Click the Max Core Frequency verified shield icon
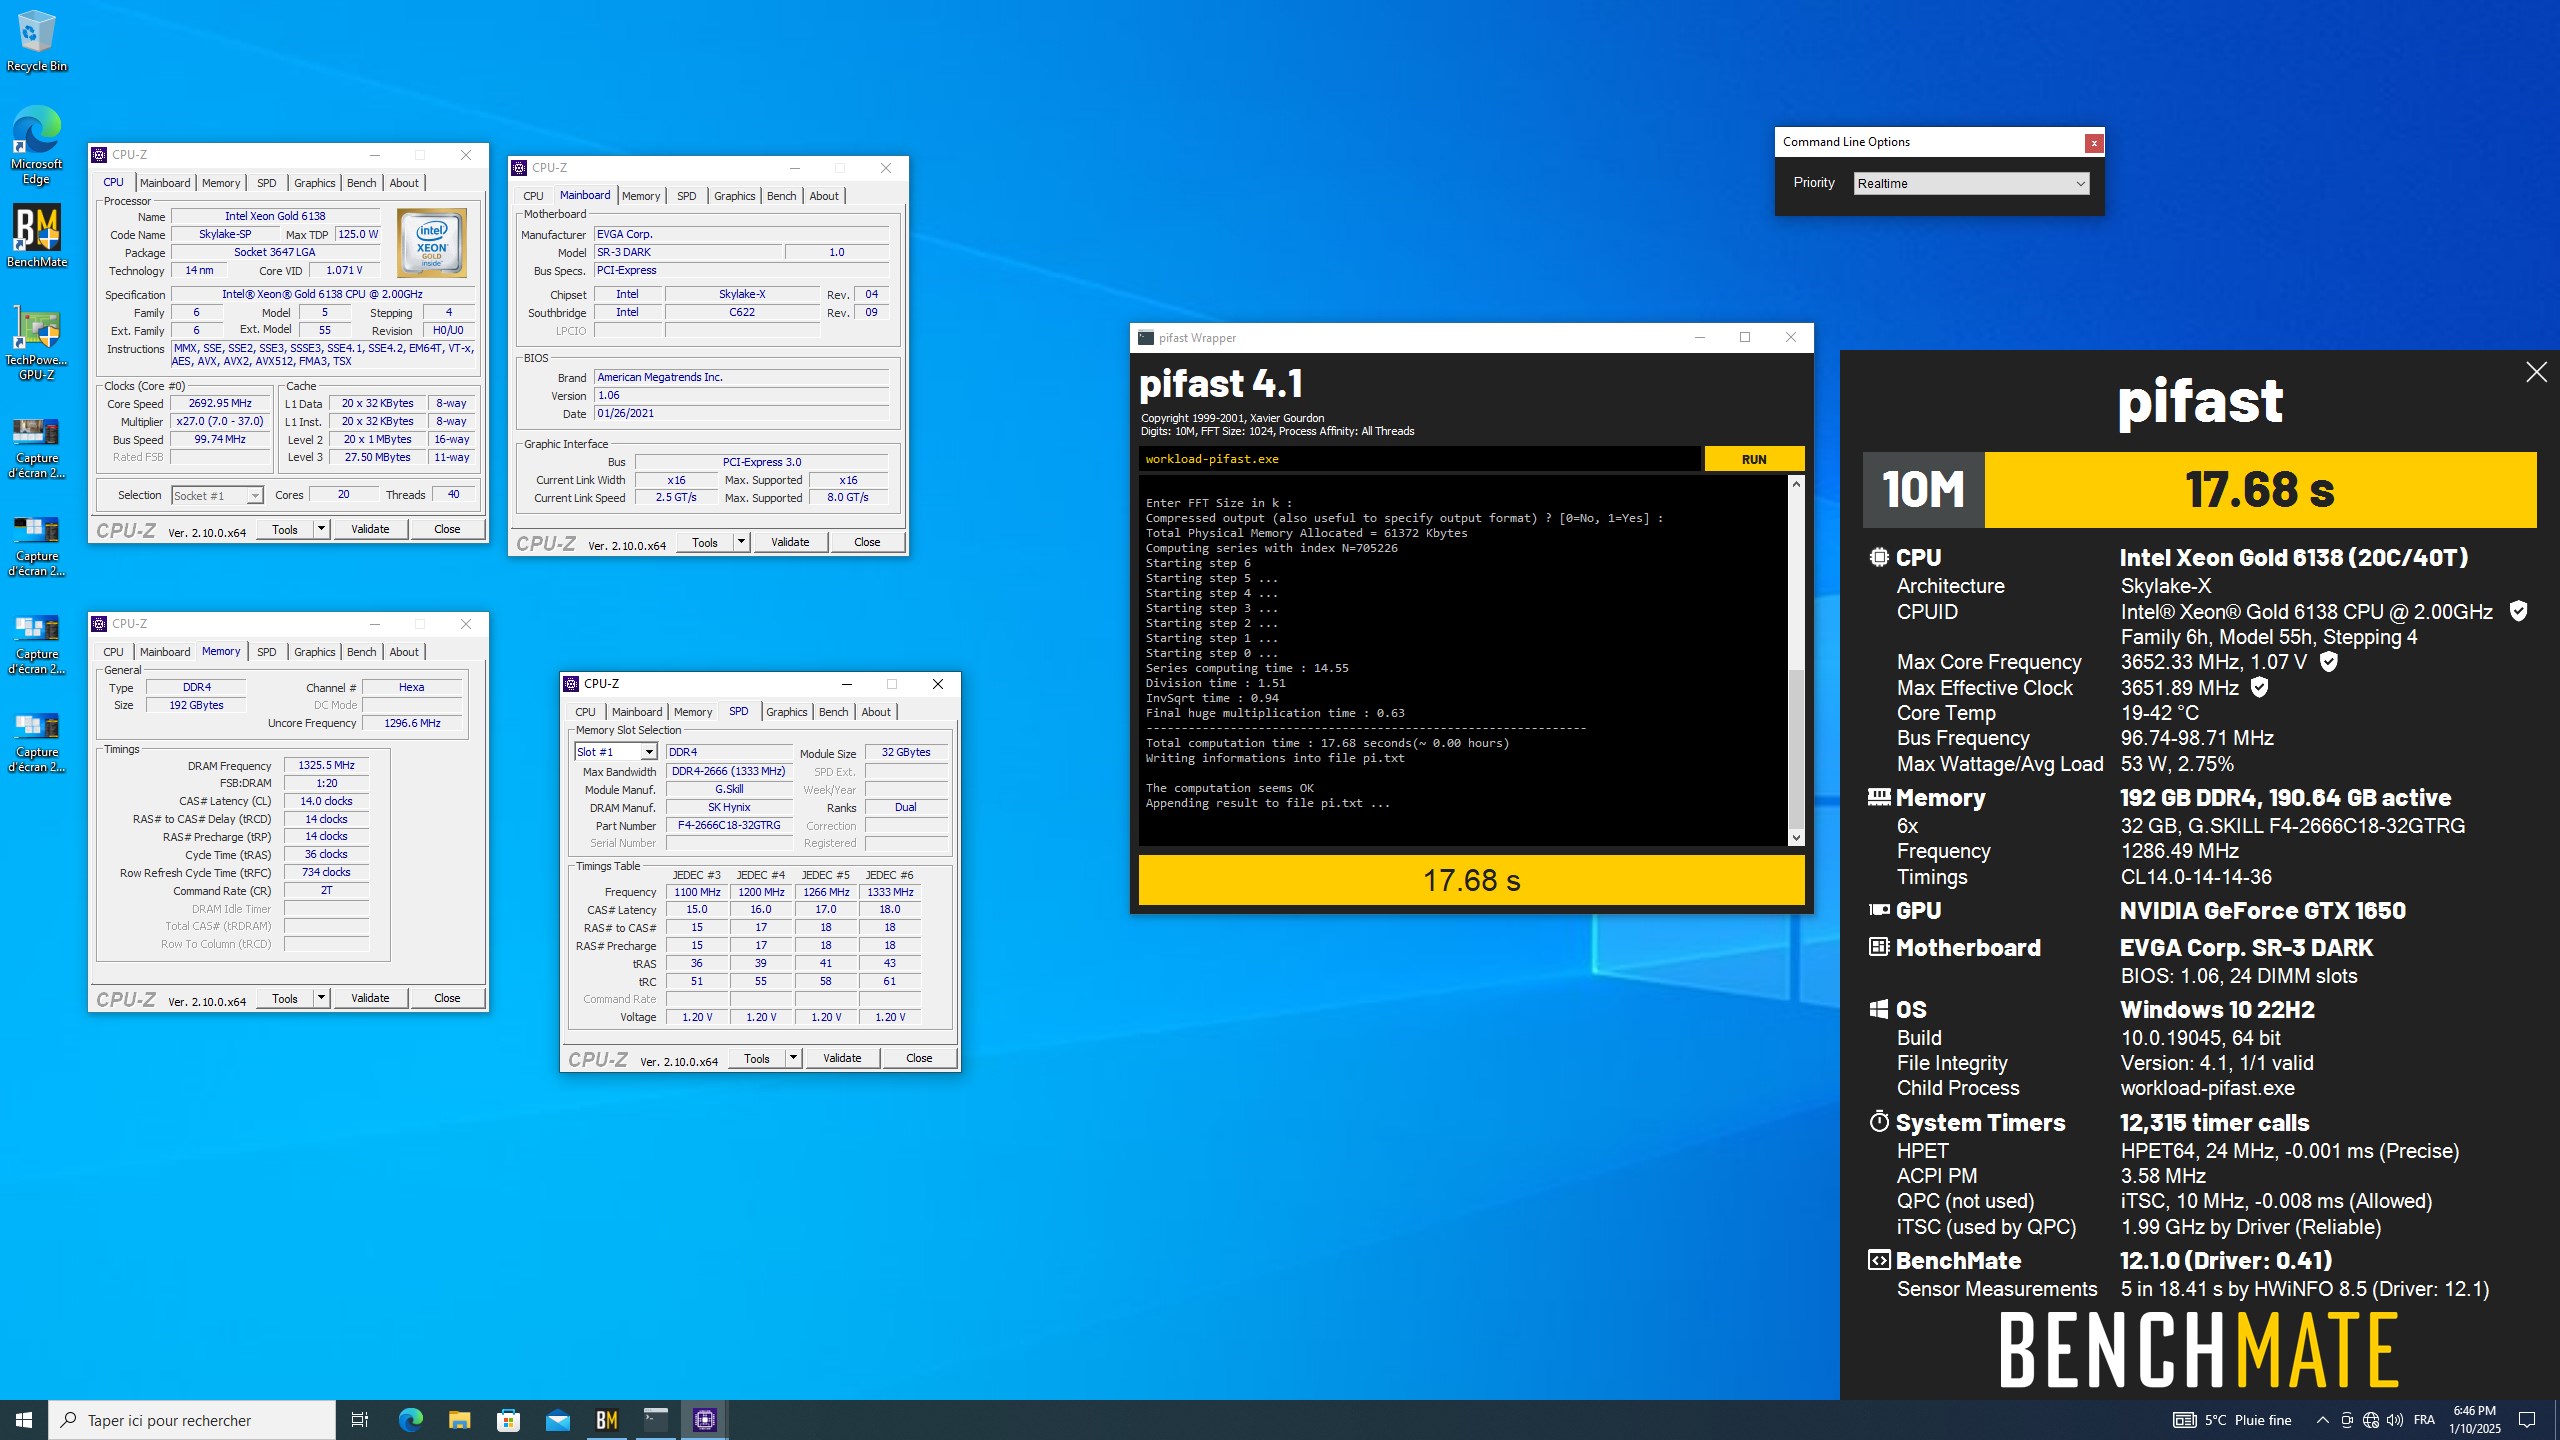The width and height of the screenshot is (2560, 1440). [x=2328, y=662]
